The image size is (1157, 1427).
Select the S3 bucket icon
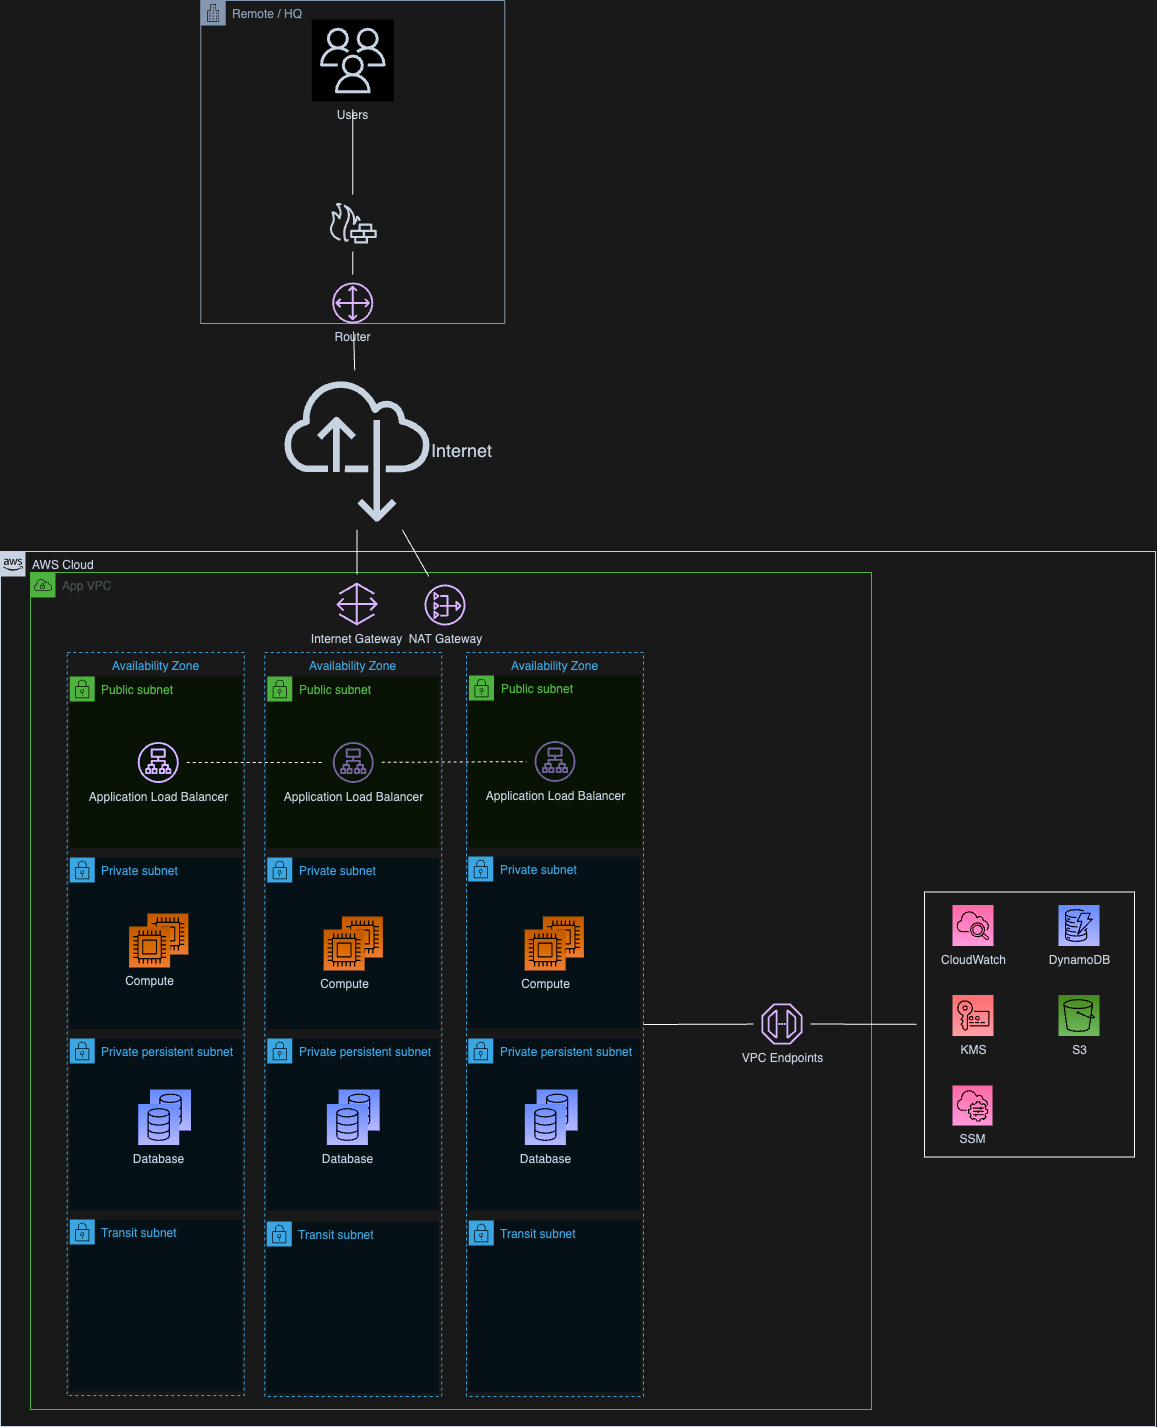point(1078,1015)
